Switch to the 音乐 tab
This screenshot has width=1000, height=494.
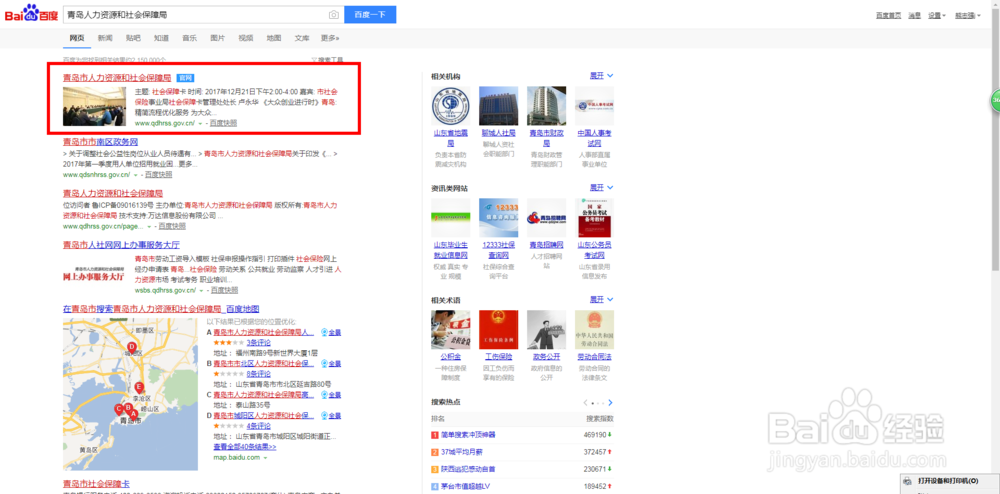click(x=189, y=38)
